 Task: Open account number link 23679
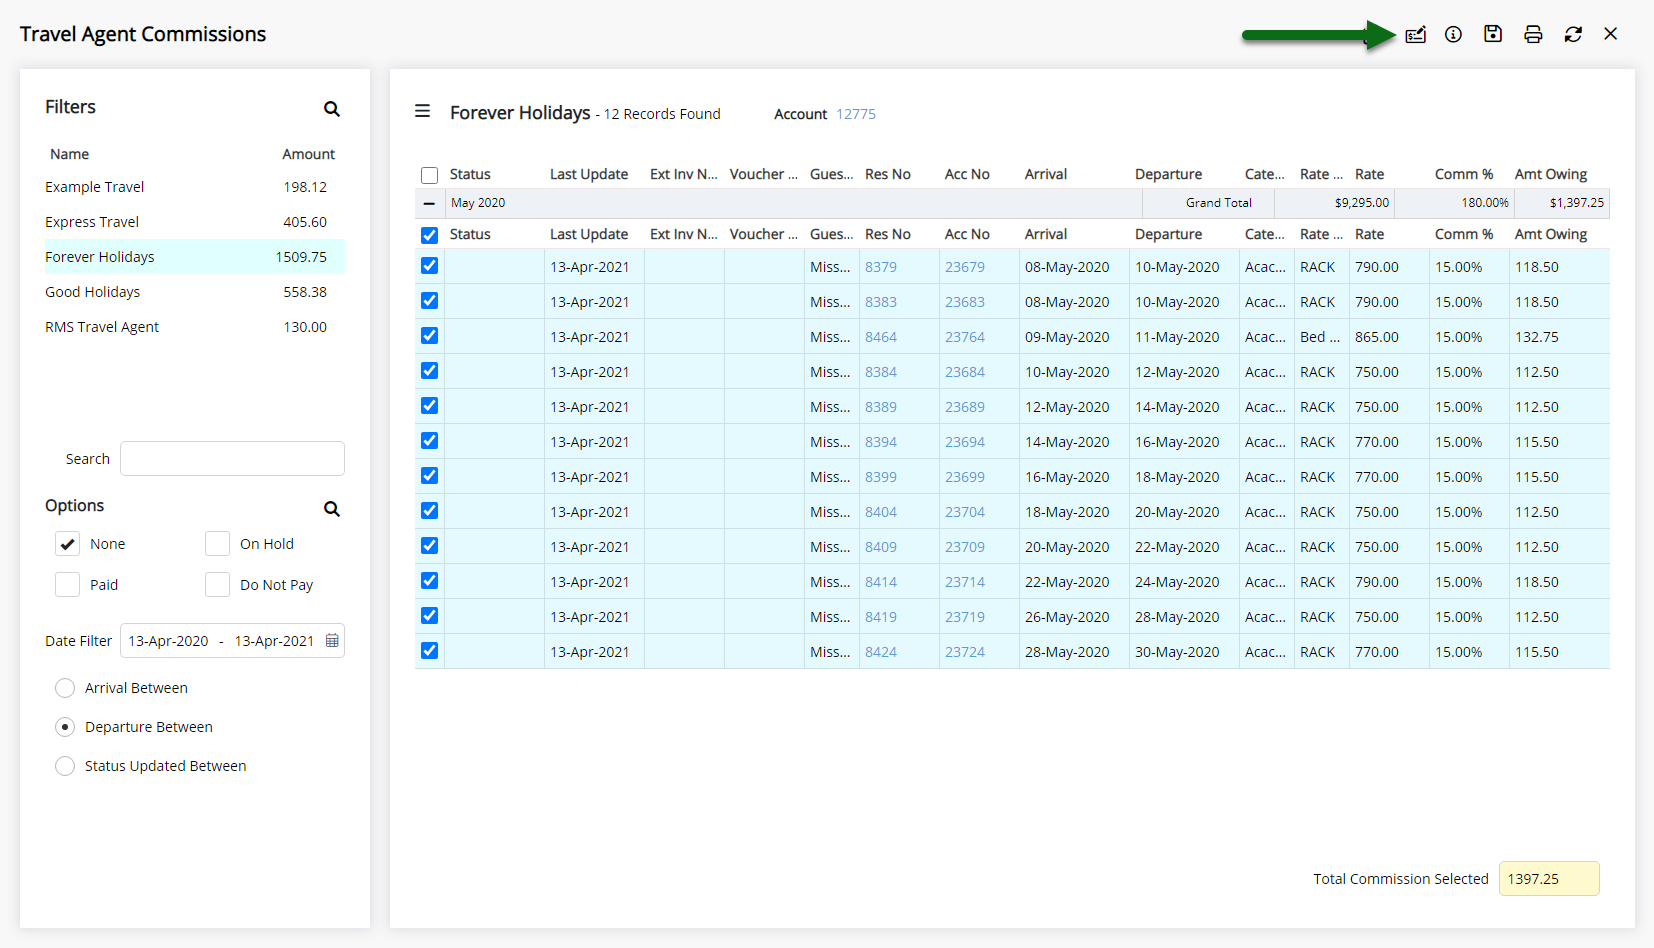pos(965,267)
